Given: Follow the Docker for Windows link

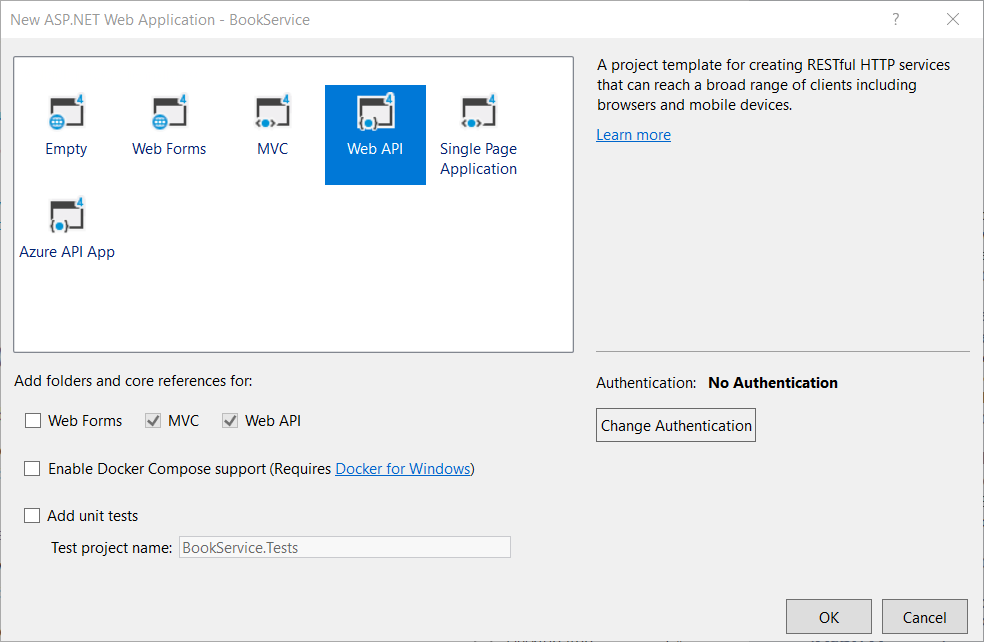Looking at the screenshot, I should [403, 468].
